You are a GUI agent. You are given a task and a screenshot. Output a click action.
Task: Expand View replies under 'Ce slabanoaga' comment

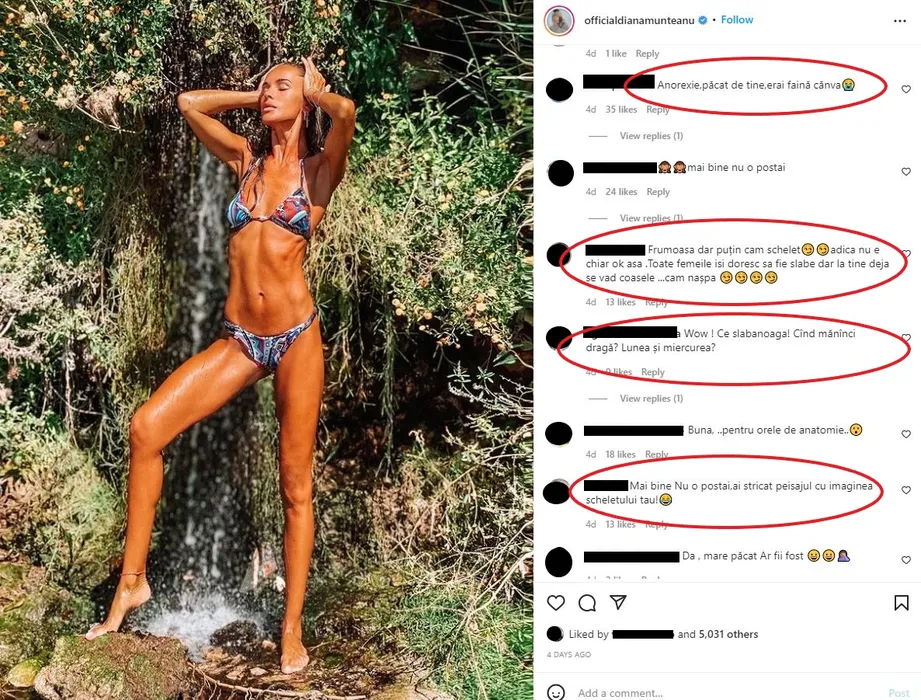[651, 398]
